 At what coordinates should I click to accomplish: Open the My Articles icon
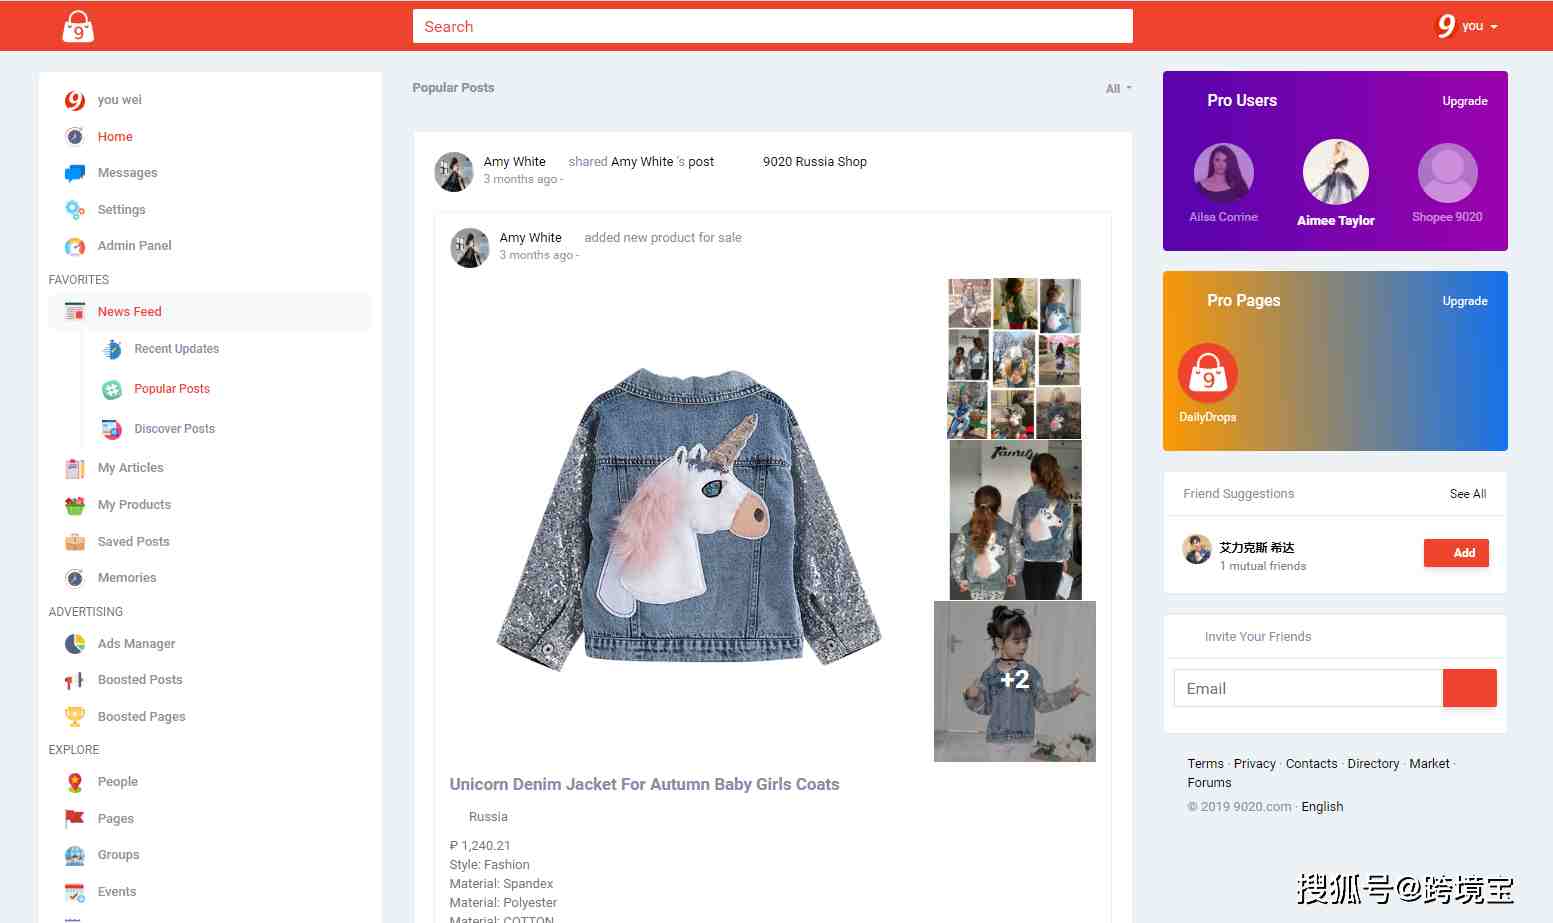click(x=75, y=468)
